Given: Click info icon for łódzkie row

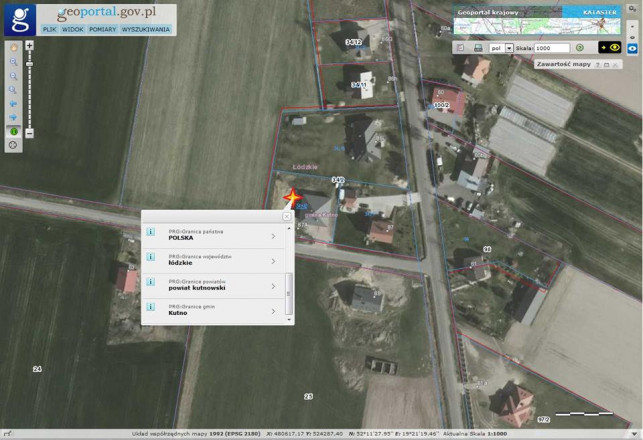Looking at the screenshot, I should (150, 257).
